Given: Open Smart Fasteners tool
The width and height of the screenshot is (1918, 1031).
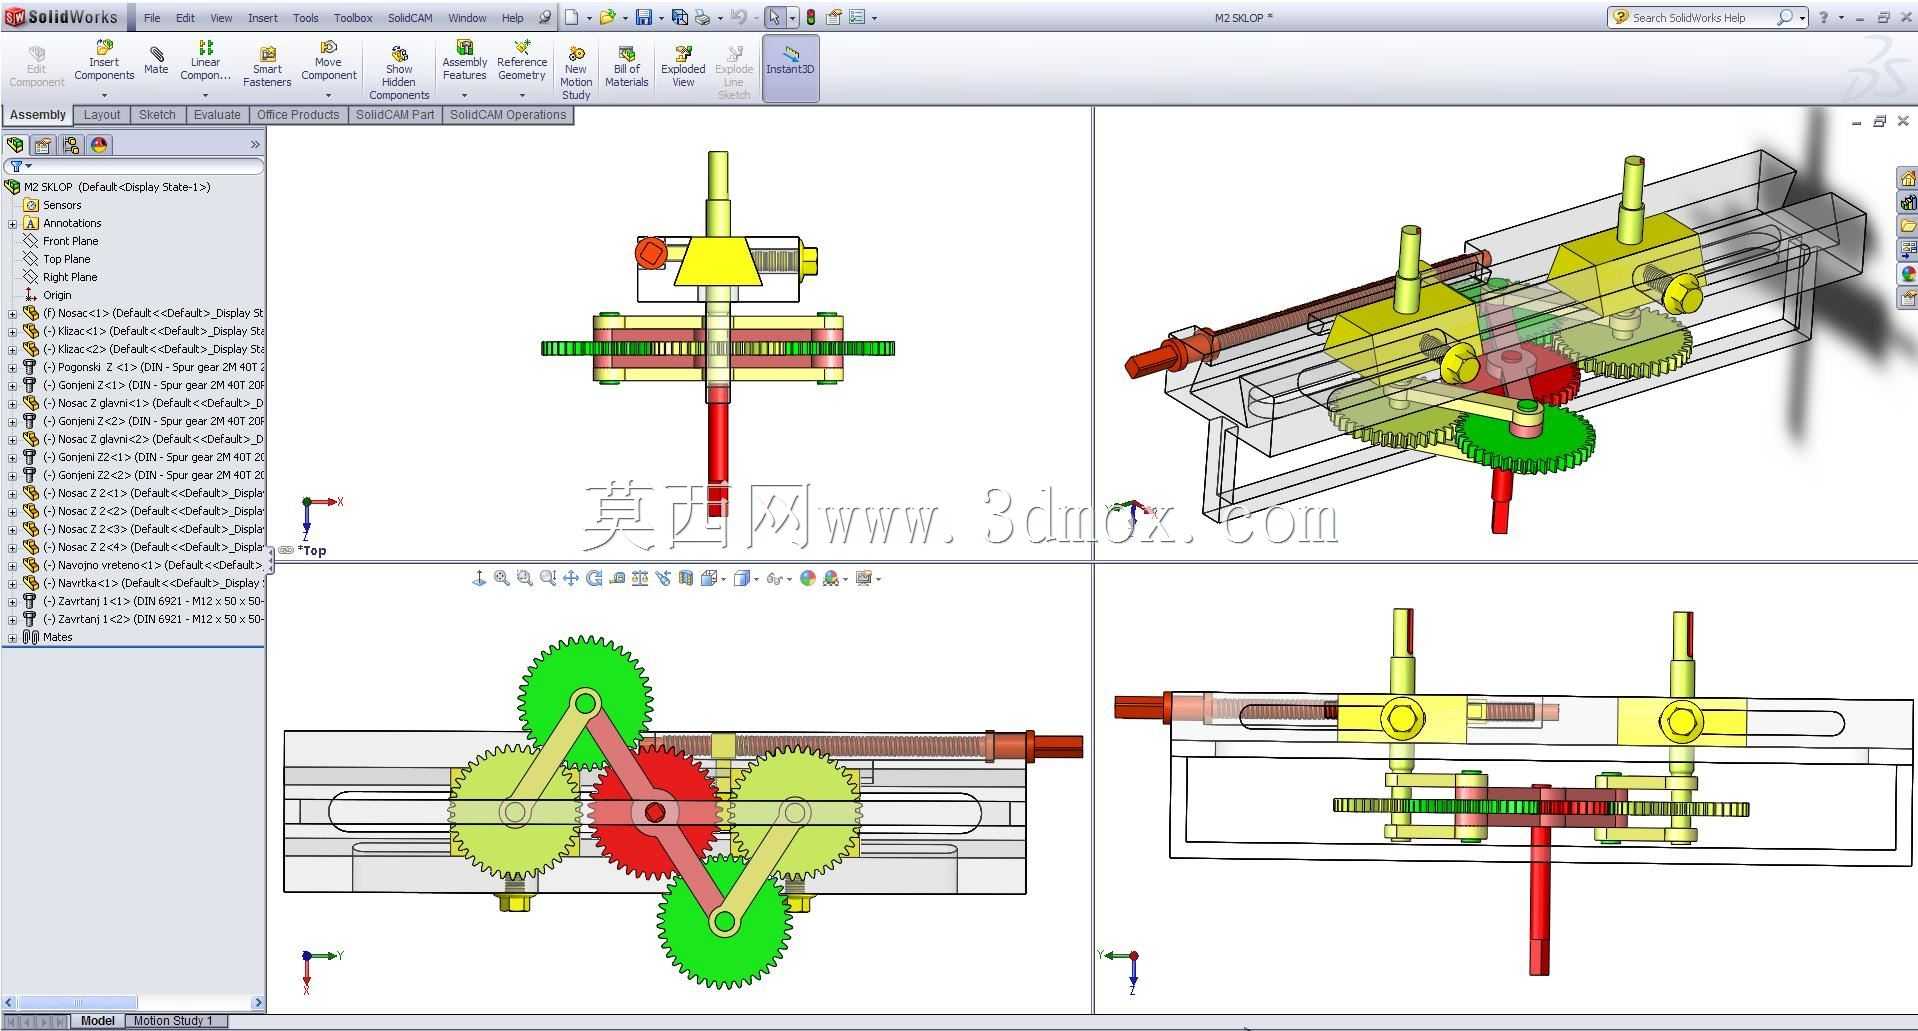Looking at the screenshot, I should coord(267,66).
